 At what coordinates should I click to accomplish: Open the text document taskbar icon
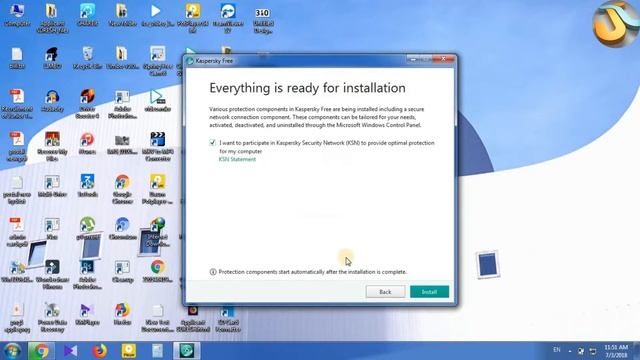(x=158, y=351)
